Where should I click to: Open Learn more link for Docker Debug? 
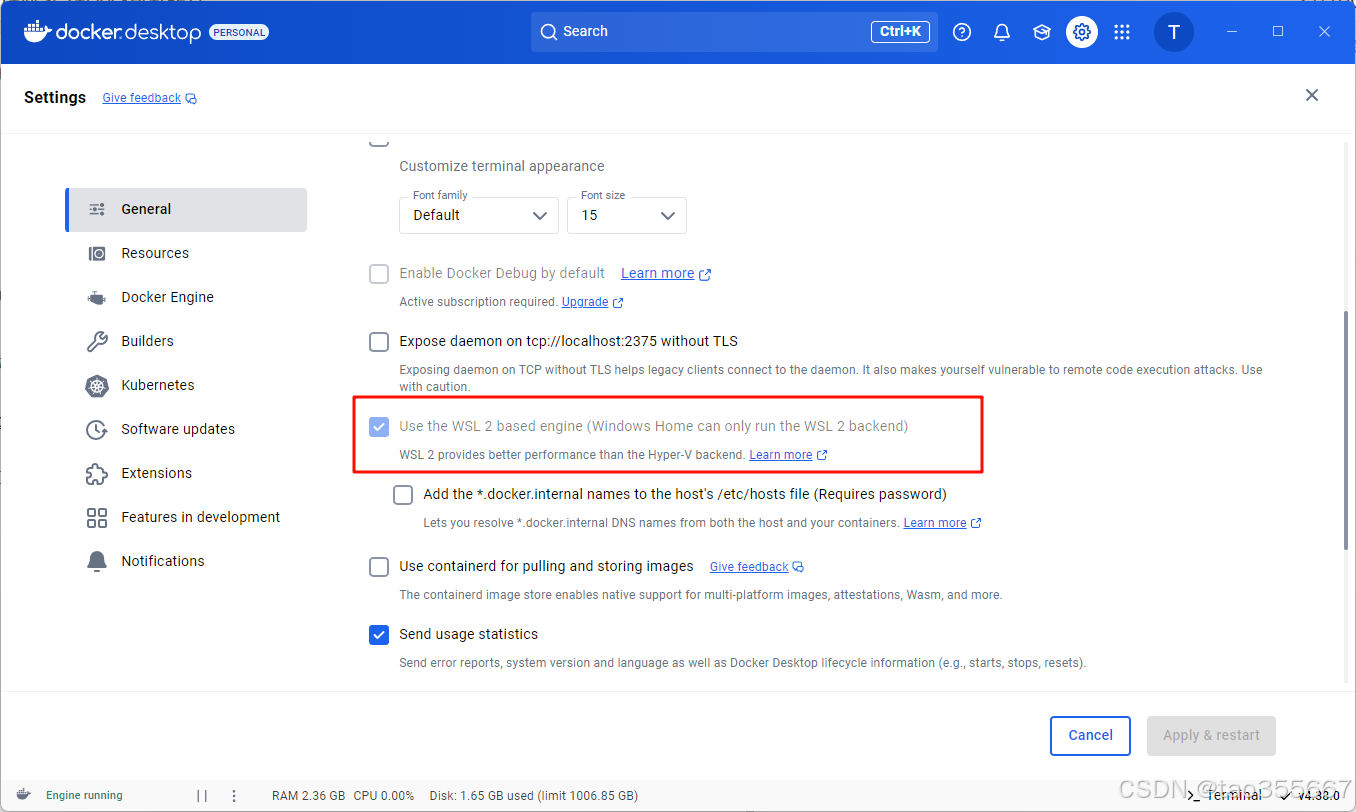click(658, 274)
